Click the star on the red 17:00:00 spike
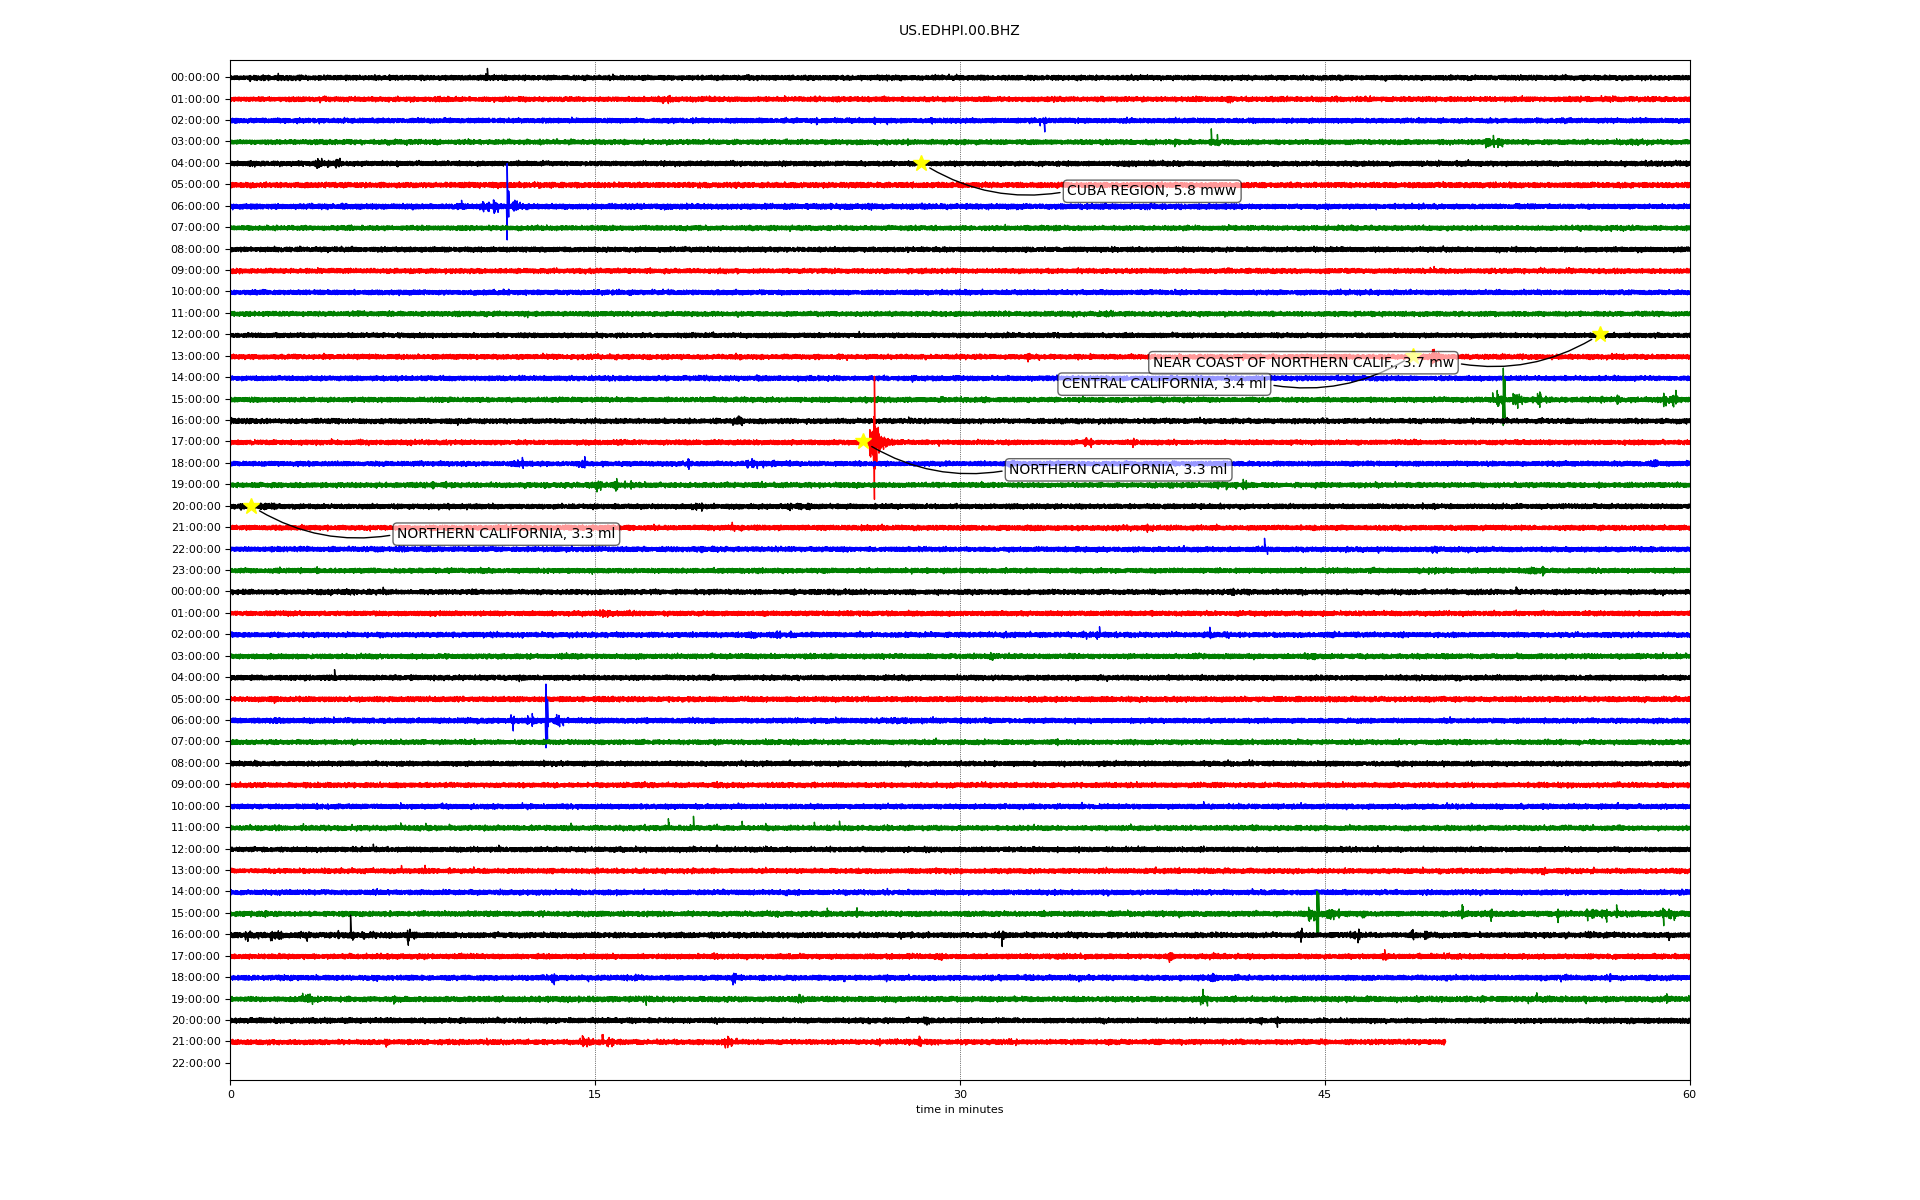Image resolution: width=1920 pixels, height=1200 pixels. [x=863, y=441]
